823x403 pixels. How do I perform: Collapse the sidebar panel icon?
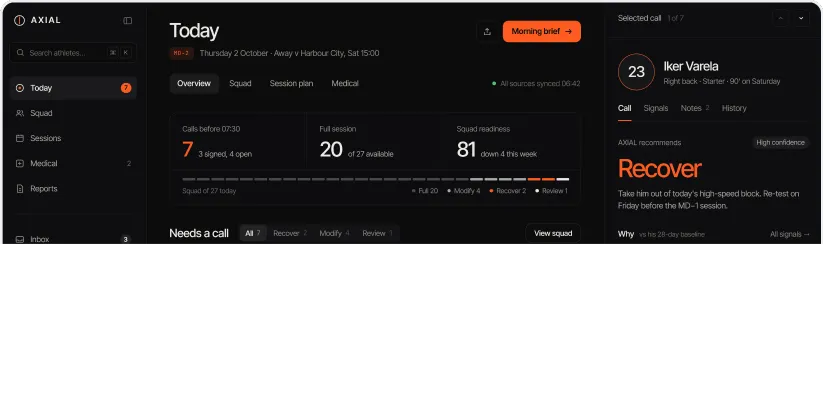pyautogui.click(x=128, y=20)
